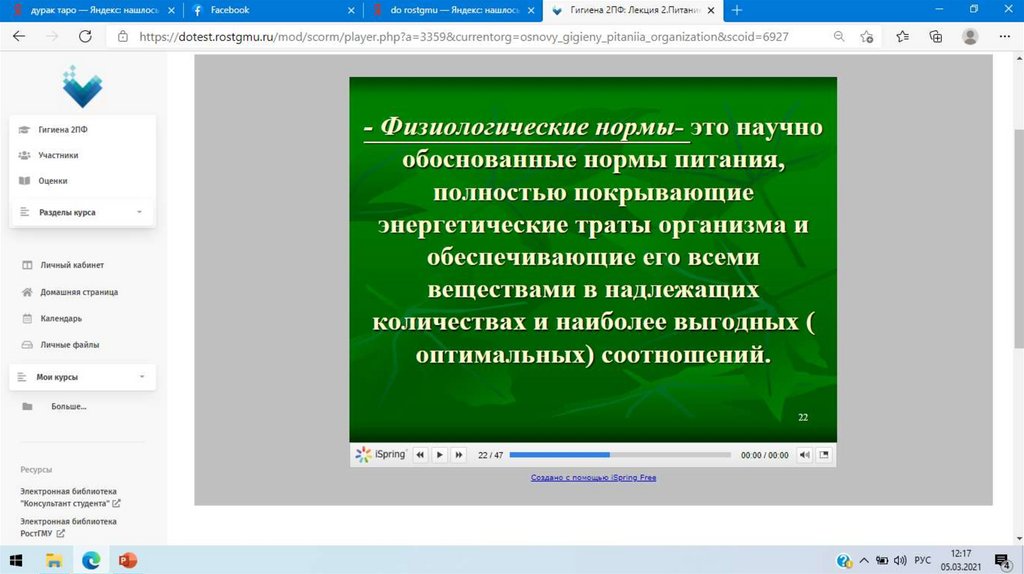Go to Домашняя страница

79,292
